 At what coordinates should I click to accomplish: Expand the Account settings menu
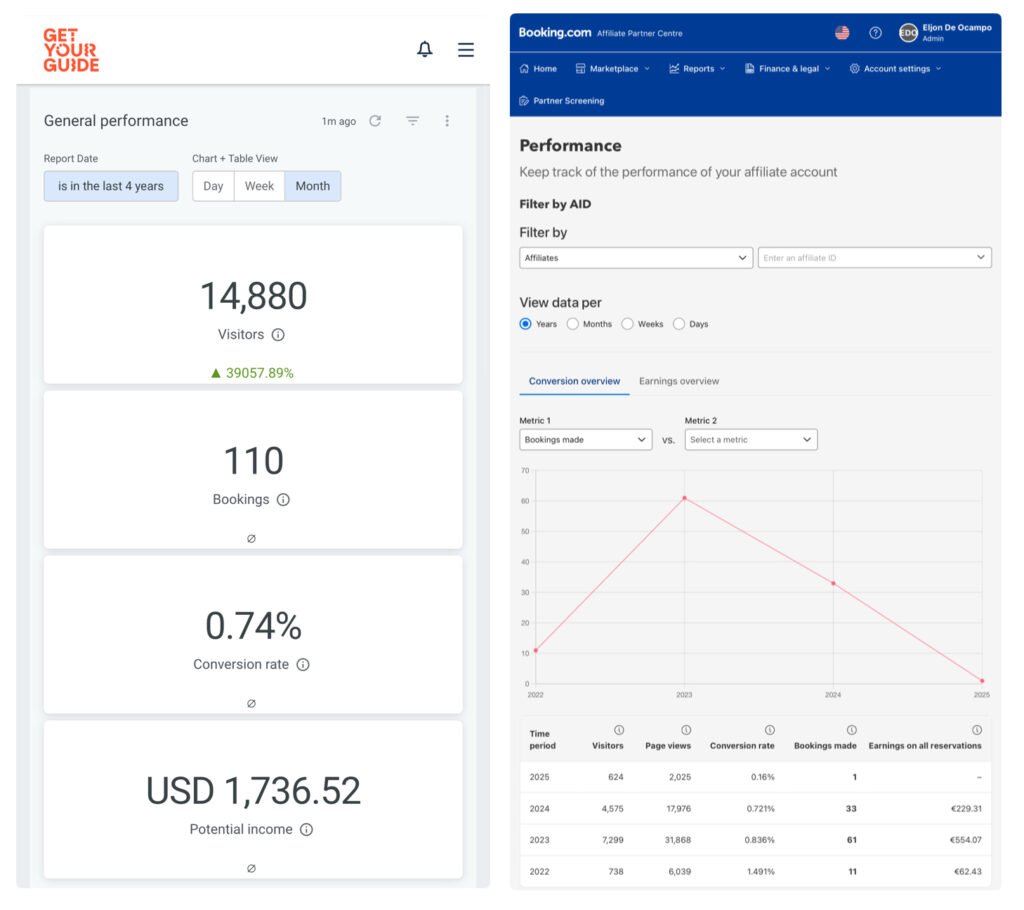895,69
